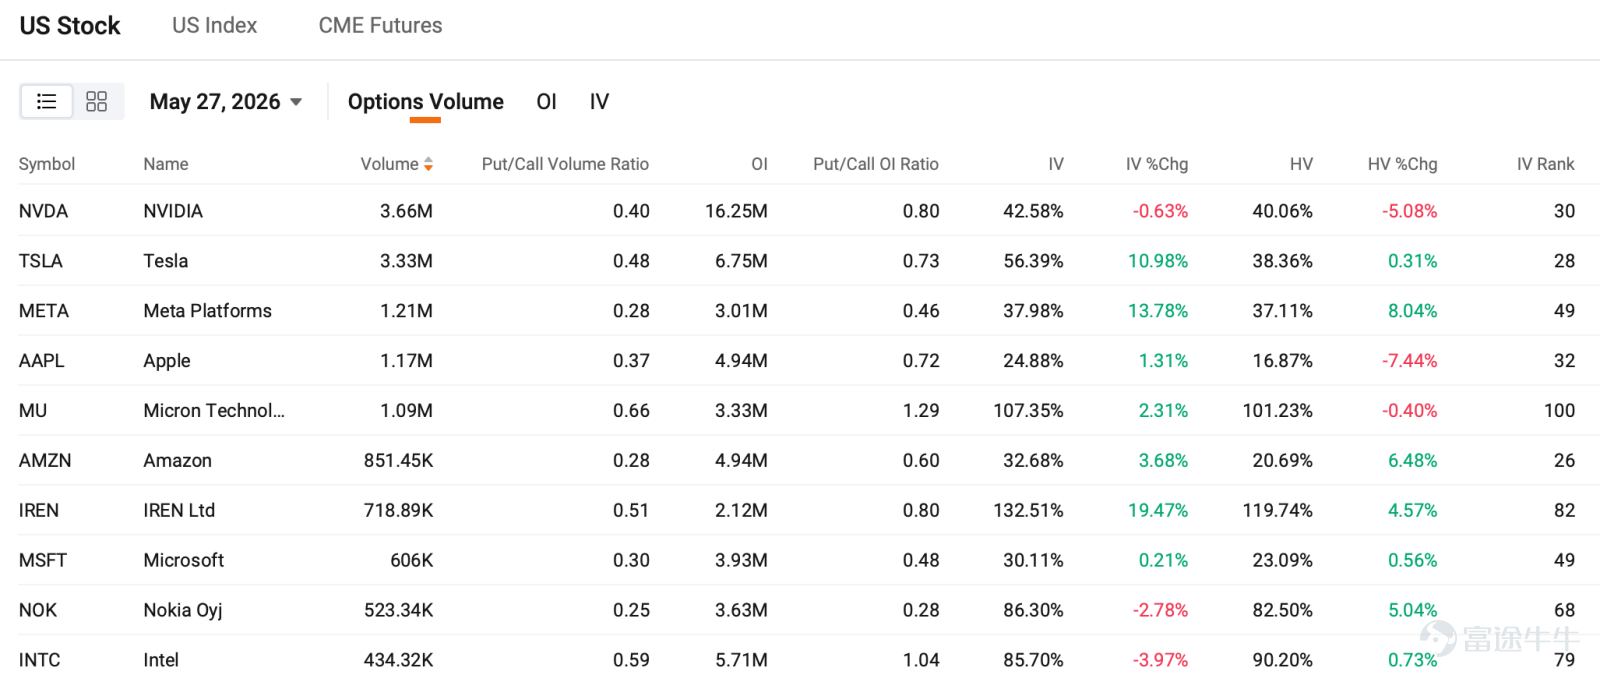Select IREN IV change 19.47%
1600x675 pixels.
1158,511
